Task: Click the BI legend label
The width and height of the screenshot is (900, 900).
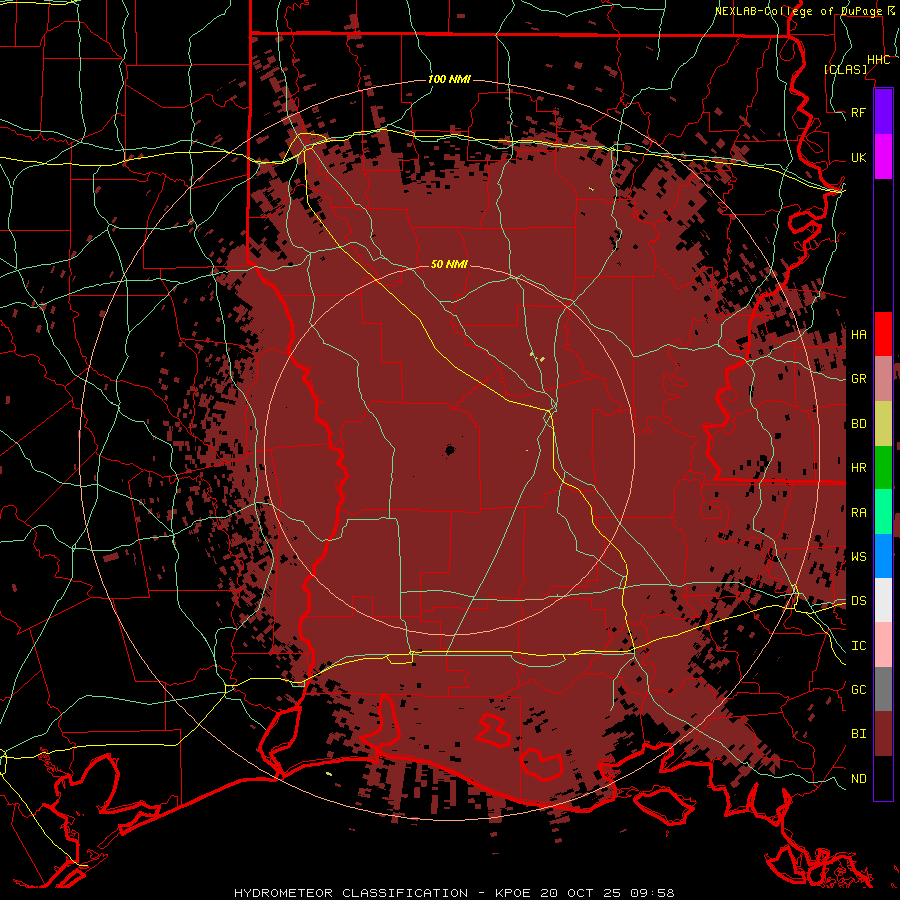Action: 858,734
